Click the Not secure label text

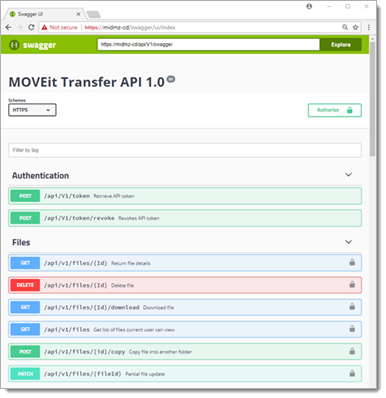pyautogui.click(x=63, y=27)
